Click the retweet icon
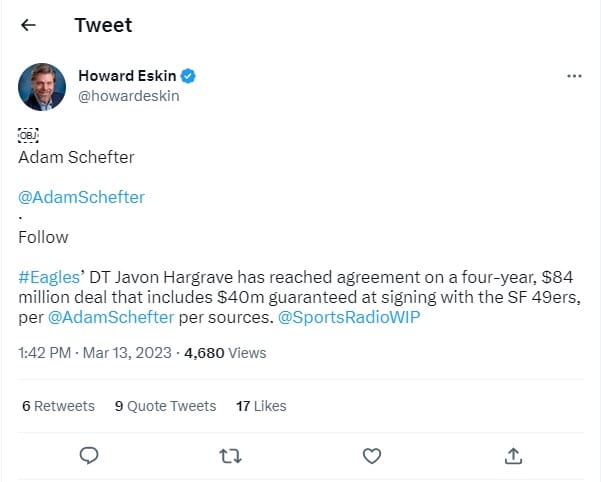The image size is (601, 482). [x=229, y=456]
